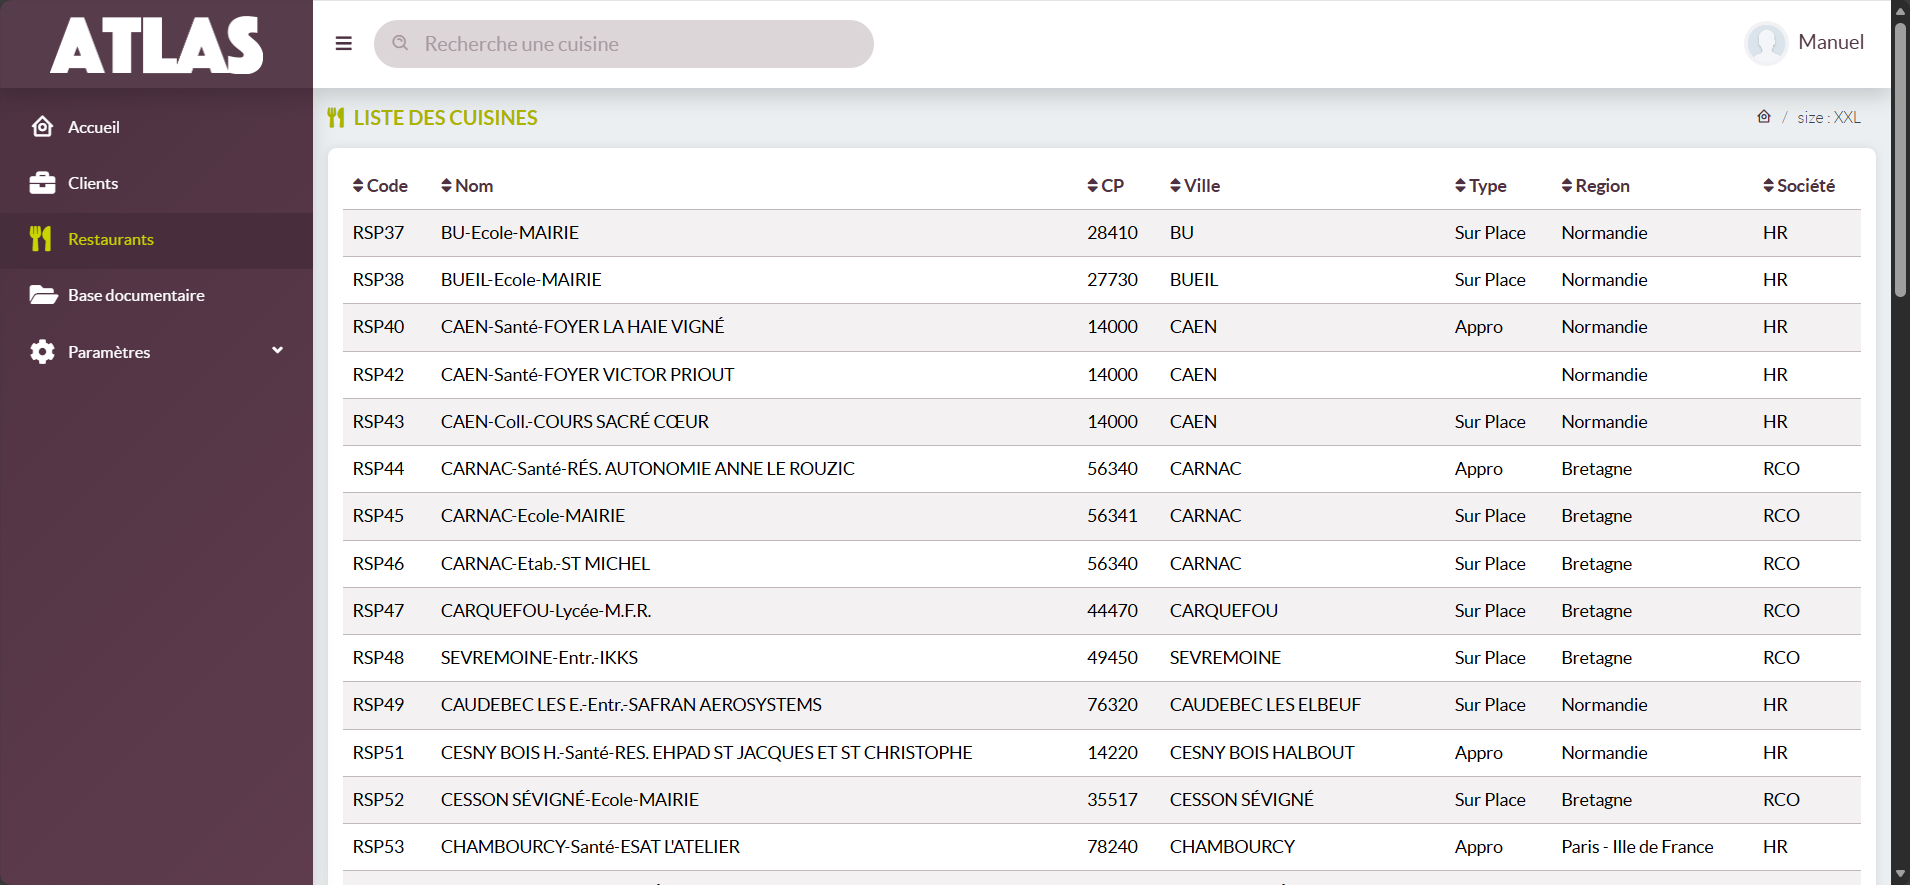Open the user avatar picture
Viewport: 1910px width, 885px height.
(x=1766, y=43)
